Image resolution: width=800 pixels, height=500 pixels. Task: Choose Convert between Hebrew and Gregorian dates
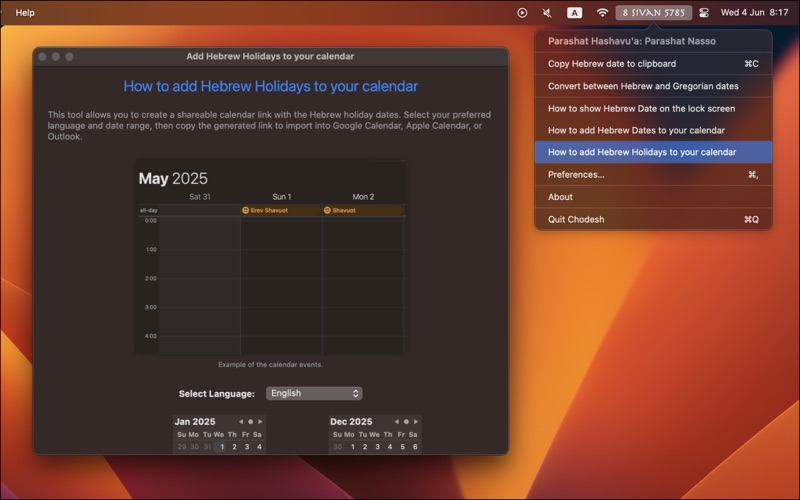pyautogui.click(x=653, y=86)
